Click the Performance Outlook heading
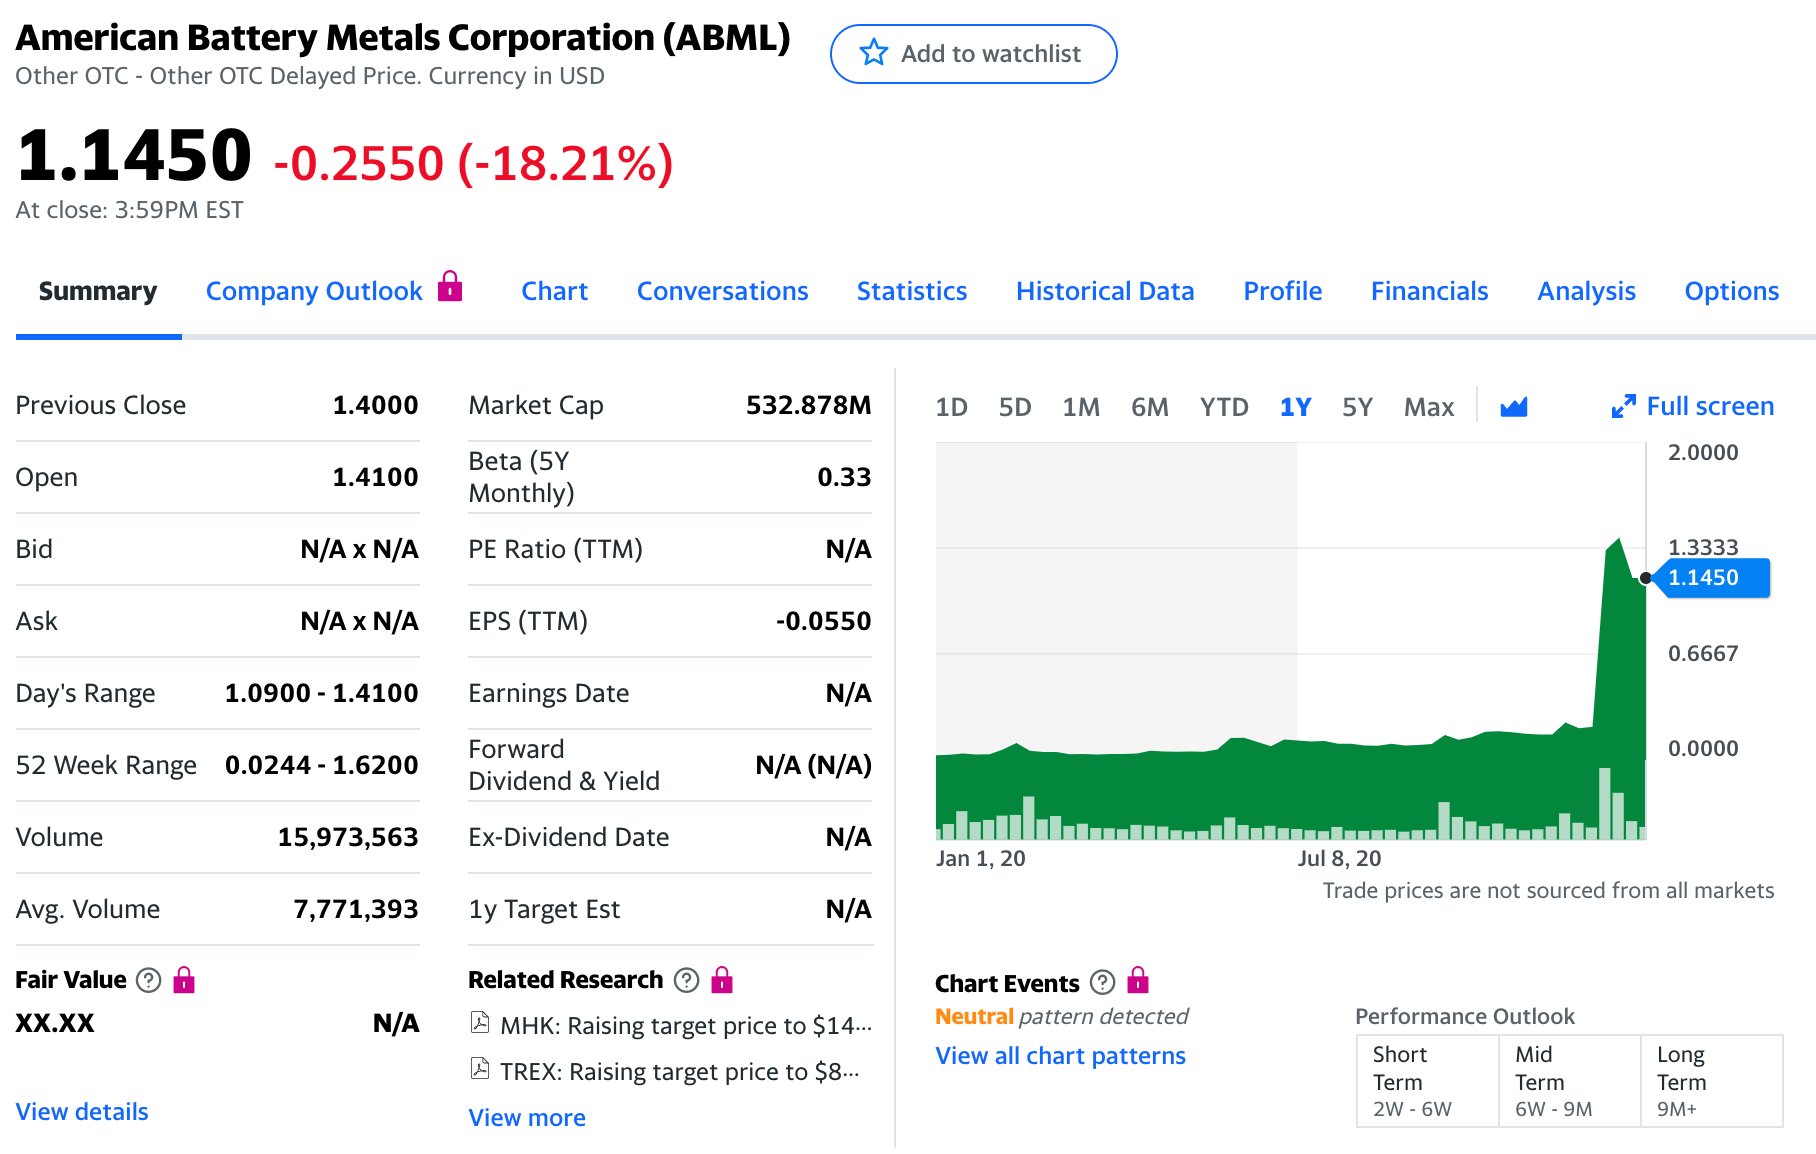This screenshot has height=1154, width=1816. (x=1464, y=1016)
